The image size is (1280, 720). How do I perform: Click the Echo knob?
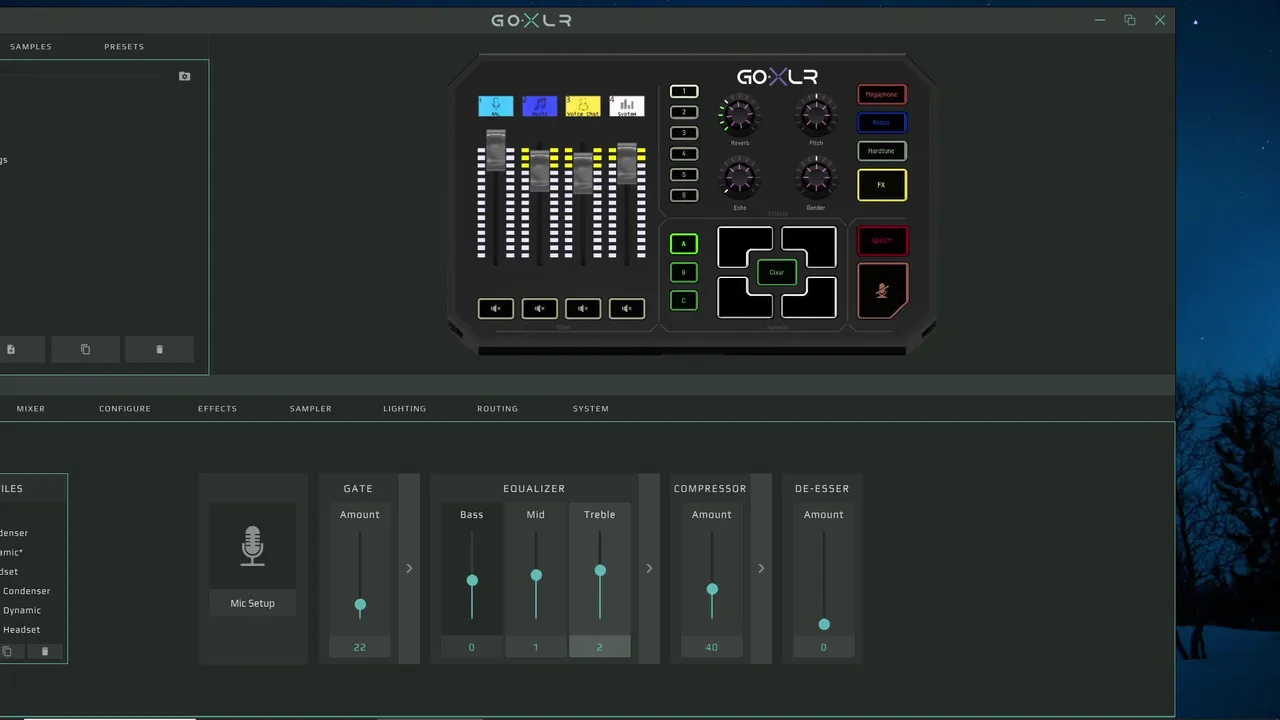pyautogui.click(x=739, y=180)
